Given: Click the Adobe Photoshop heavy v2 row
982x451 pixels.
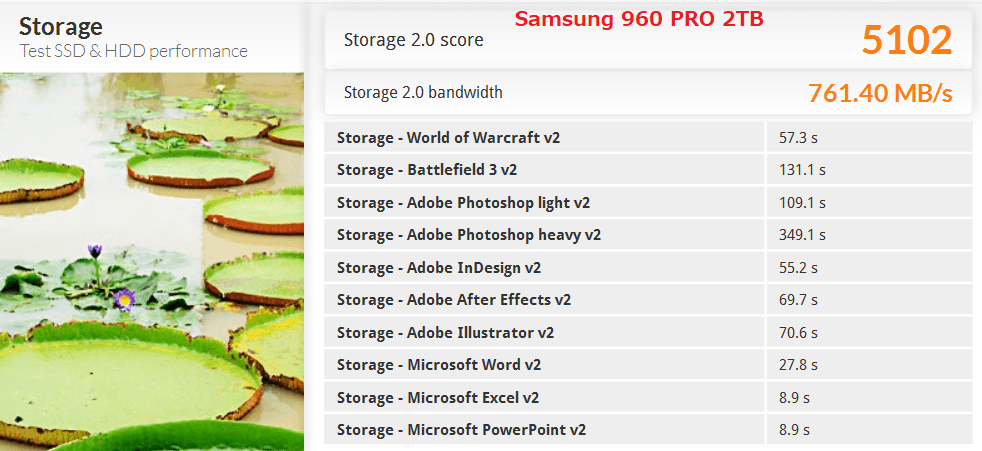Looking at the screenshot, I should click(x=468, y=235).
